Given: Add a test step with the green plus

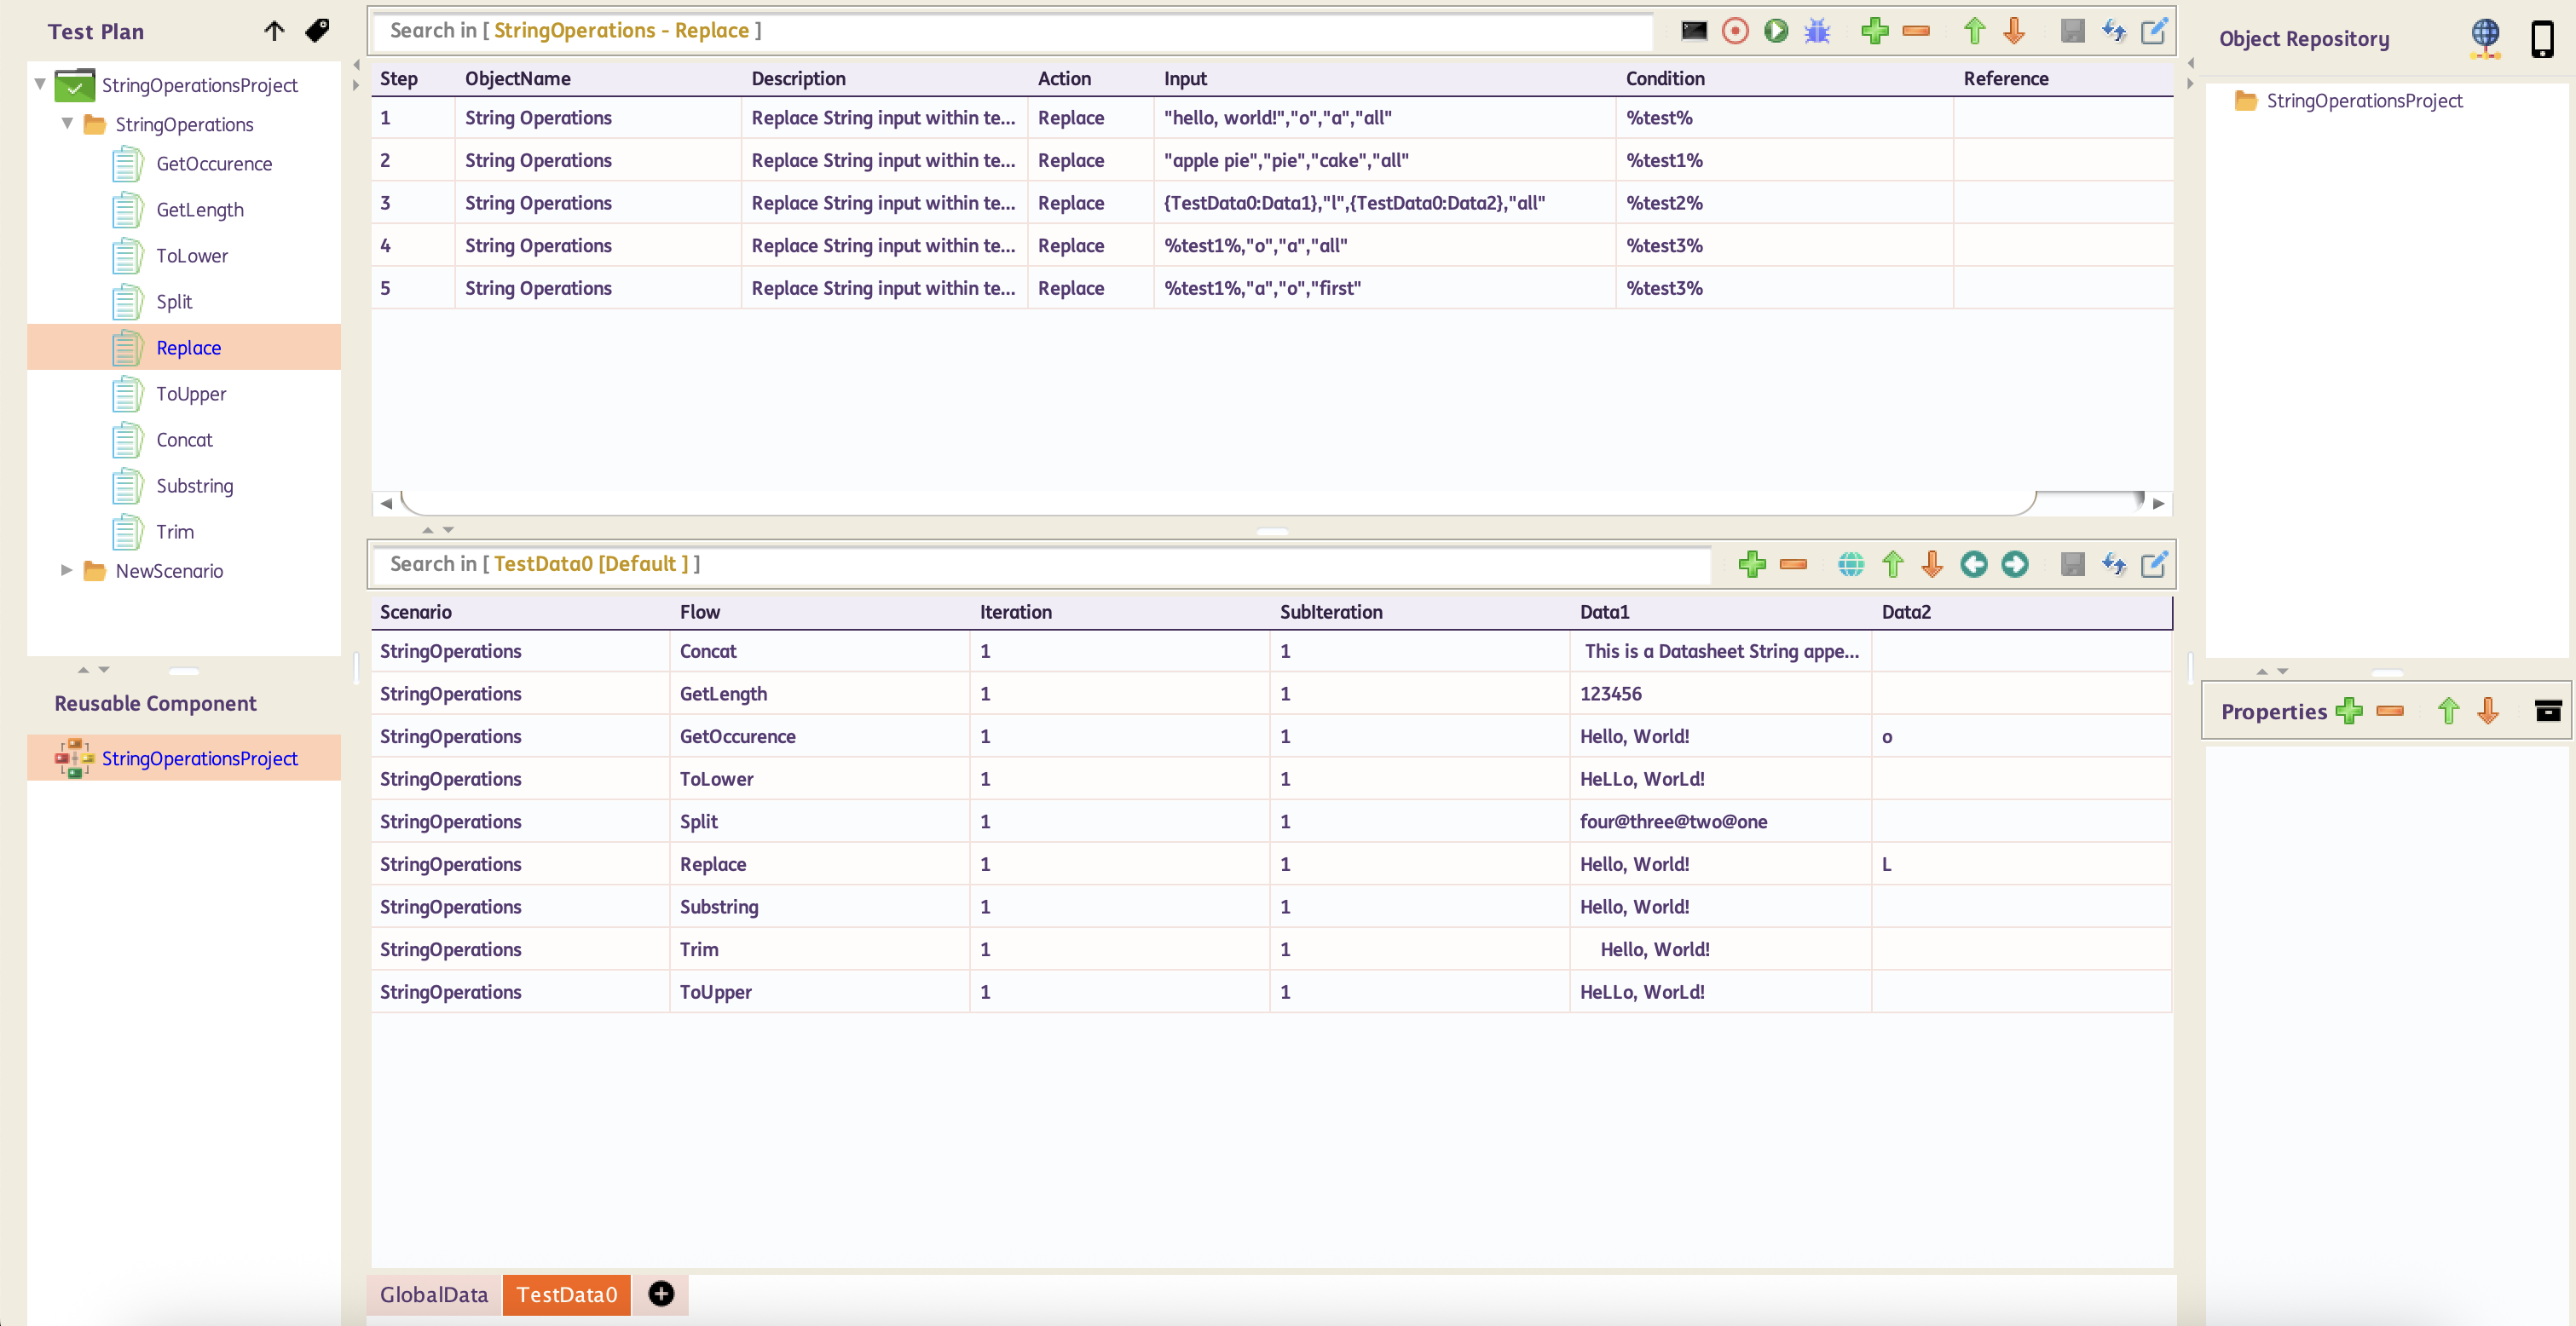Looking at the screenshot, I should pyautogui.click(x=1875, y=31).
